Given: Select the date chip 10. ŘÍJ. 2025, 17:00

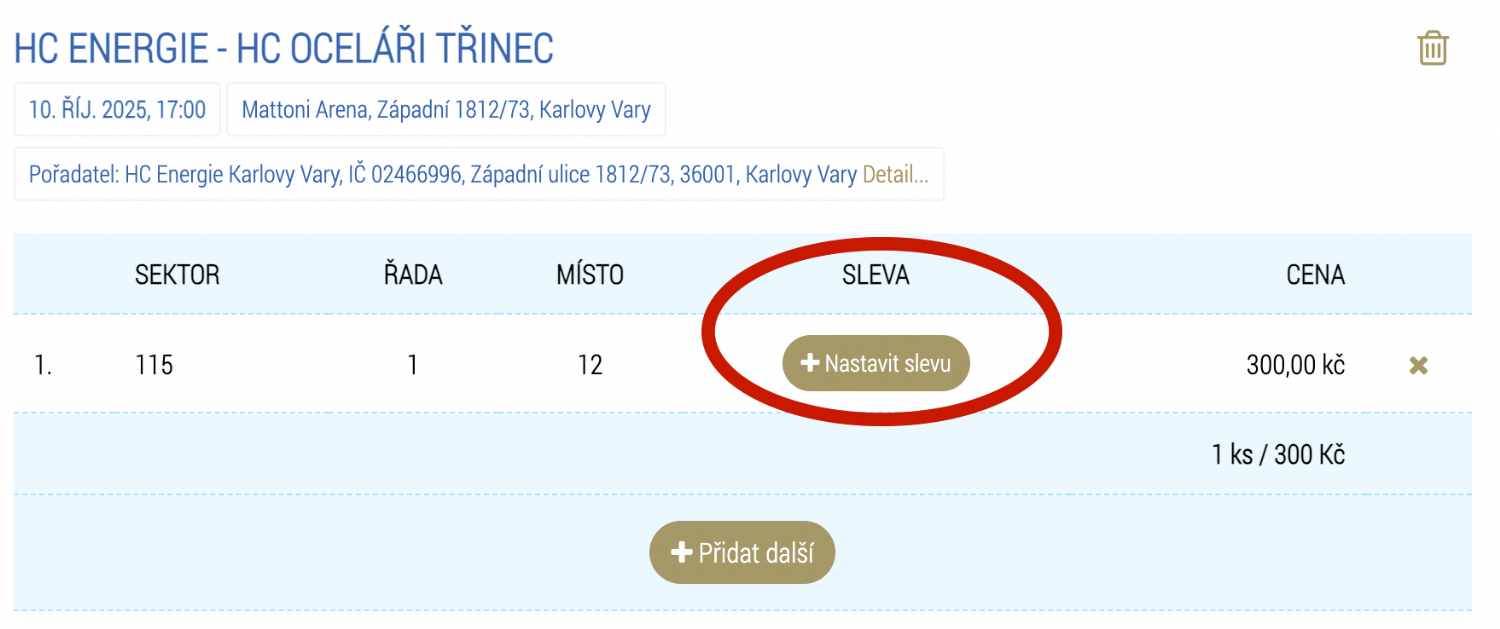Looking at the screenshot, I should [x=117, y=109].
